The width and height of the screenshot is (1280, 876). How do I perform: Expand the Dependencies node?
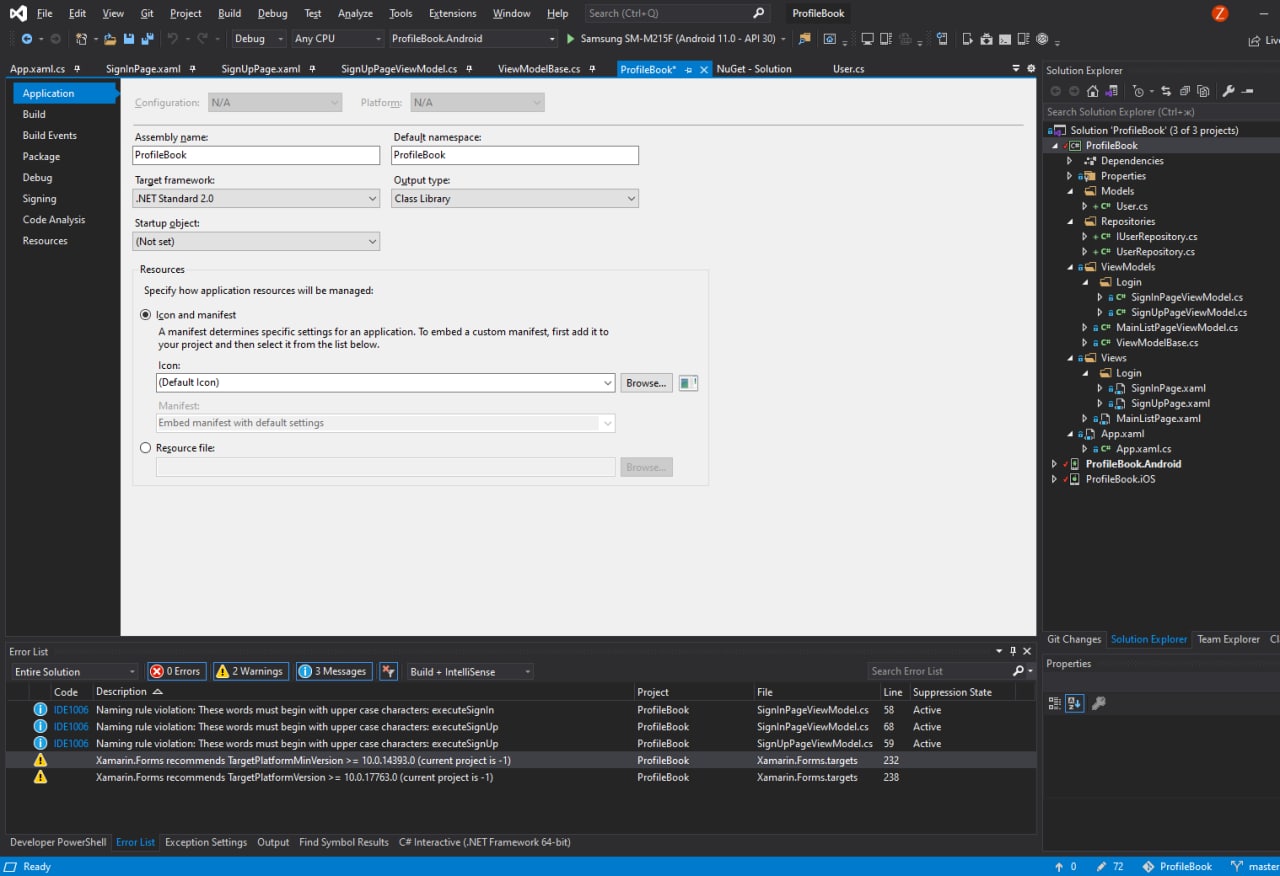click(1069, 161)
